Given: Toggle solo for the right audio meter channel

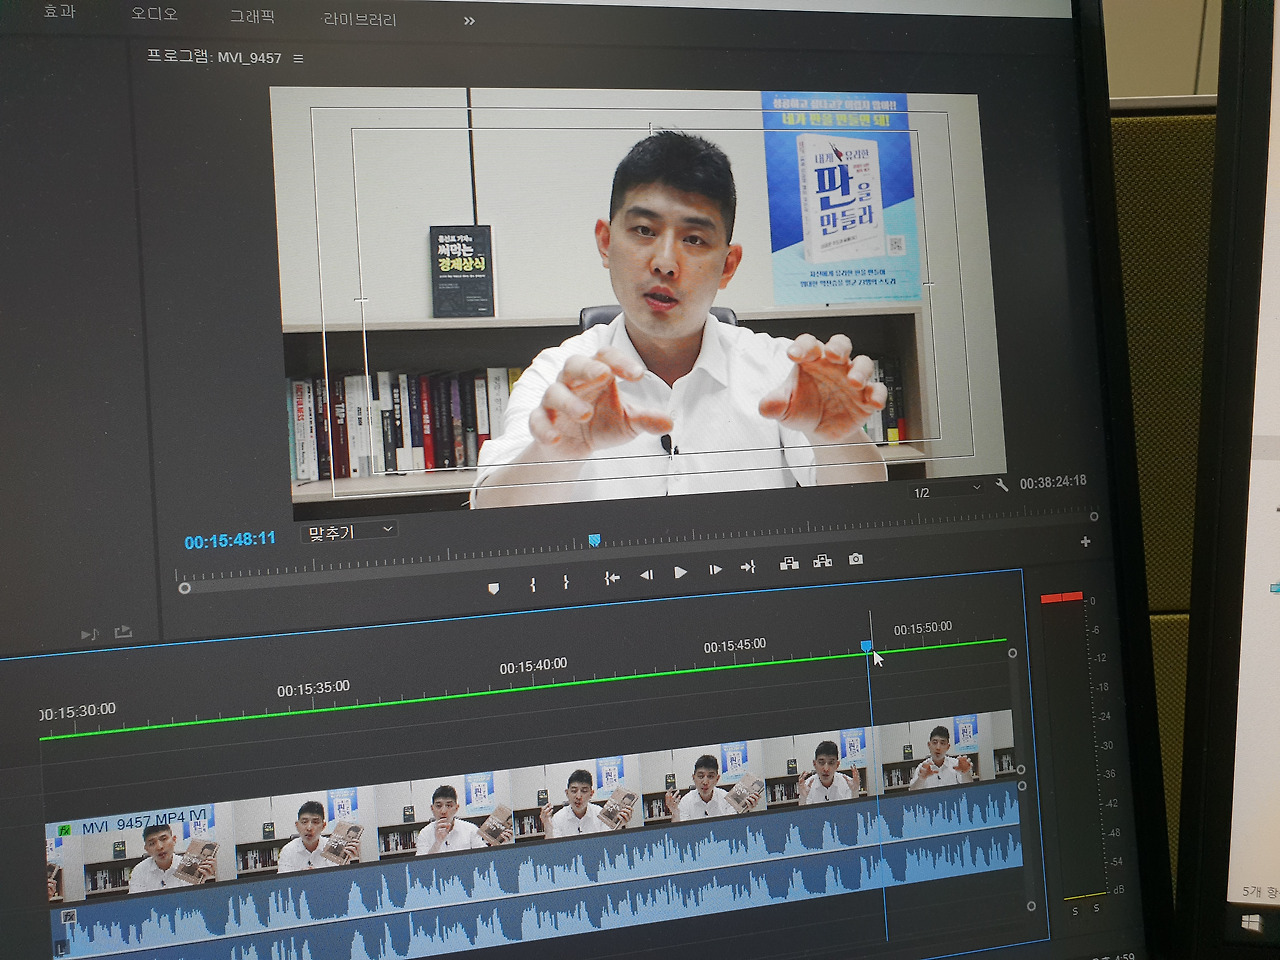Looking at the screenshot, I should click(x=1097, y=908).
